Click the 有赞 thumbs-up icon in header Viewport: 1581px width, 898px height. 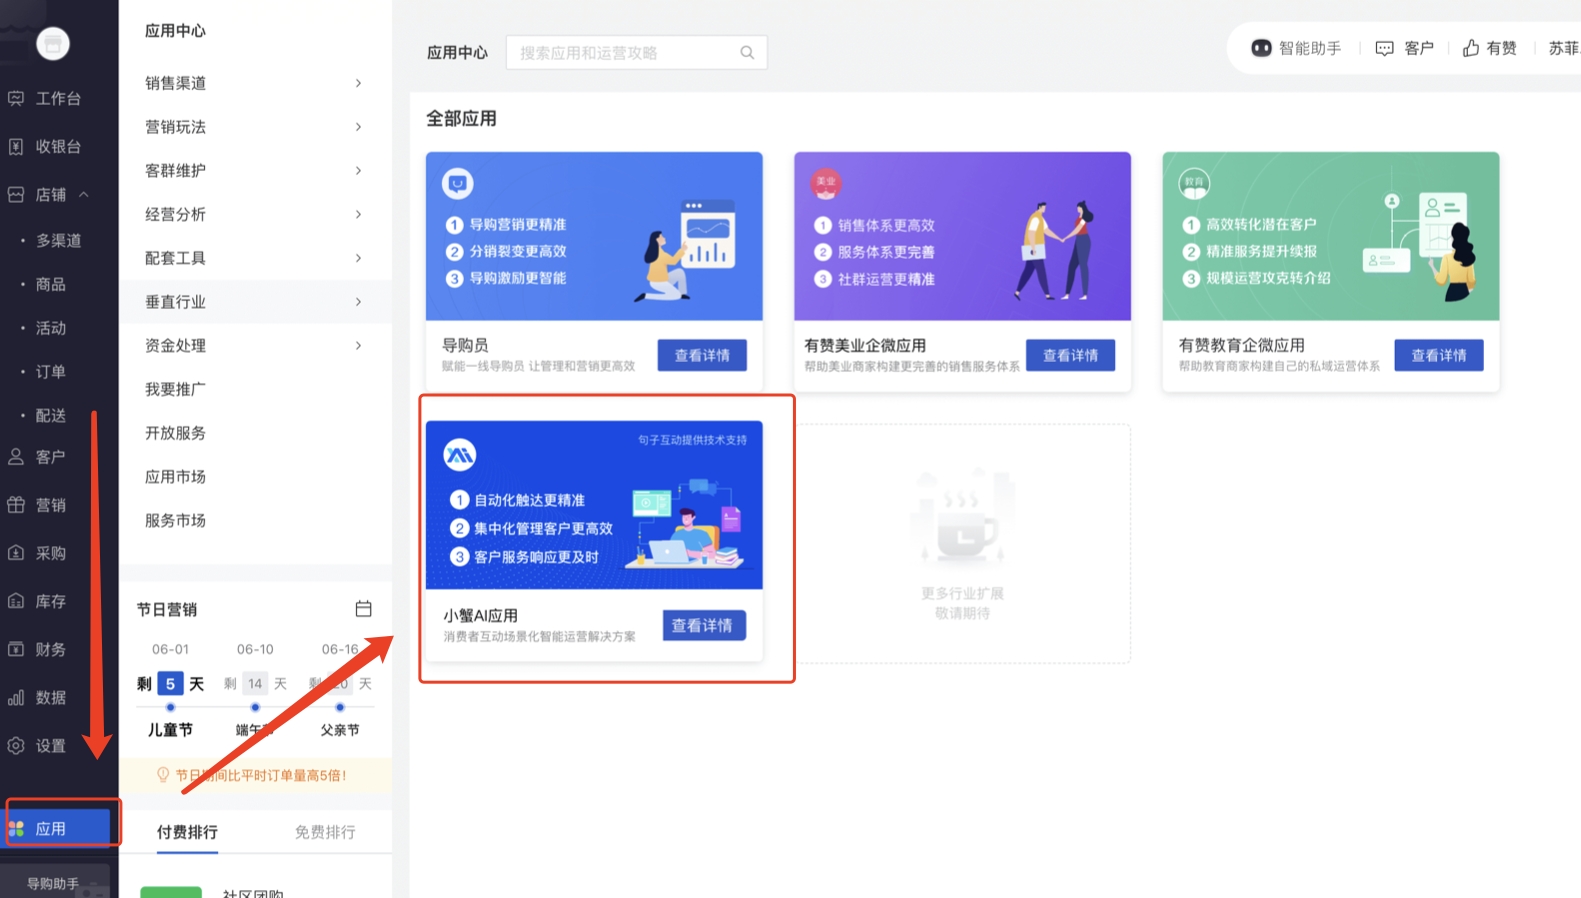1471,48
